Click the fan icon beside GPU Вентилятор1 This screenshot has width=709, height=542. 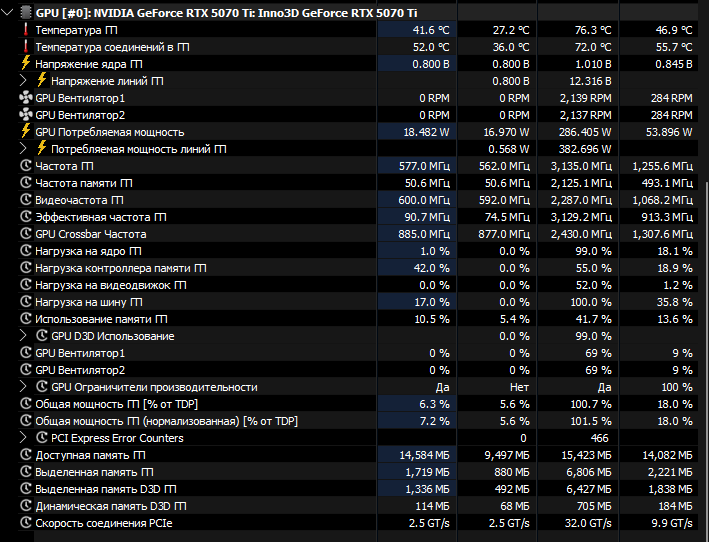coord(26,98)
